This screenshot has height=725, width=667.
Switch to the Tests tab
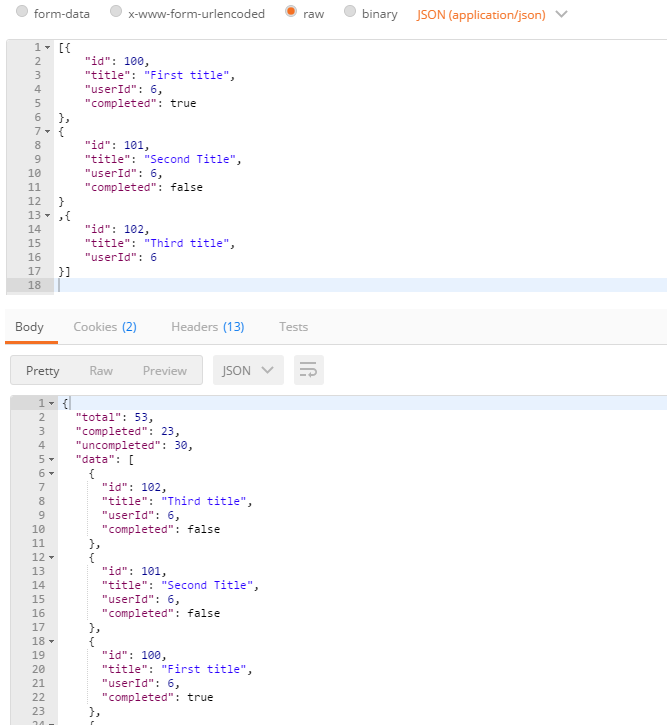pos(293,327)
